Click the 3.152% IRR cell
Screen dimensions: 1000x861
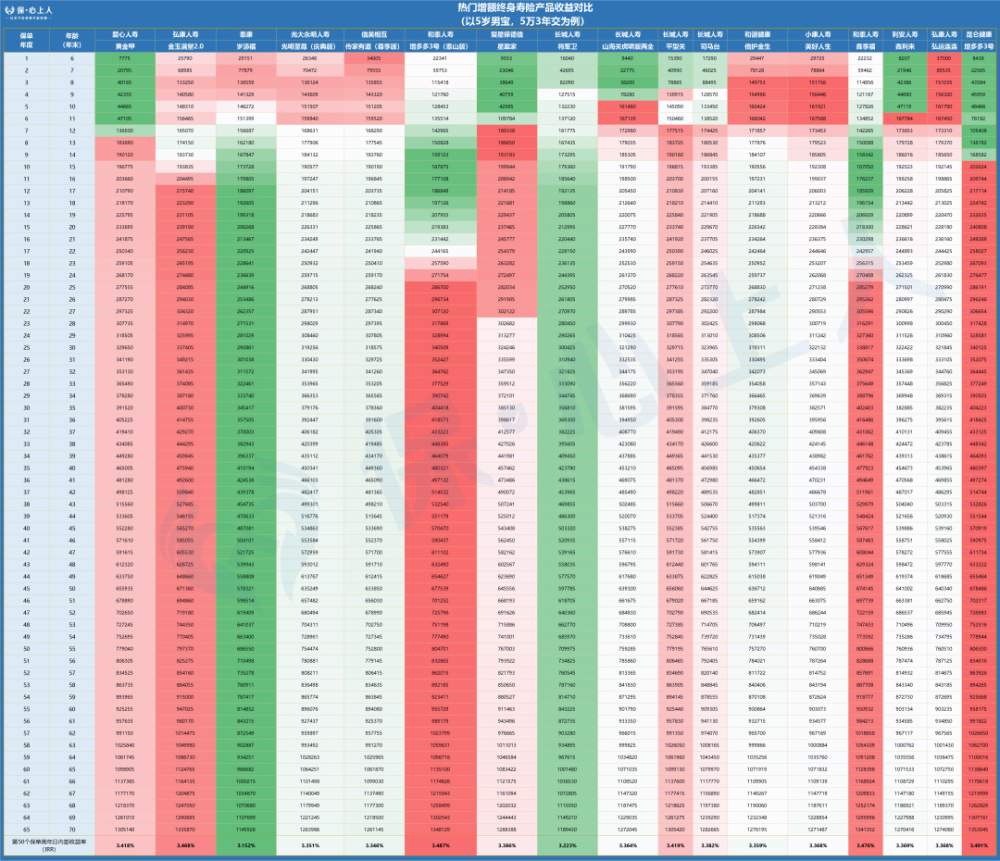[x=246, y=845]
